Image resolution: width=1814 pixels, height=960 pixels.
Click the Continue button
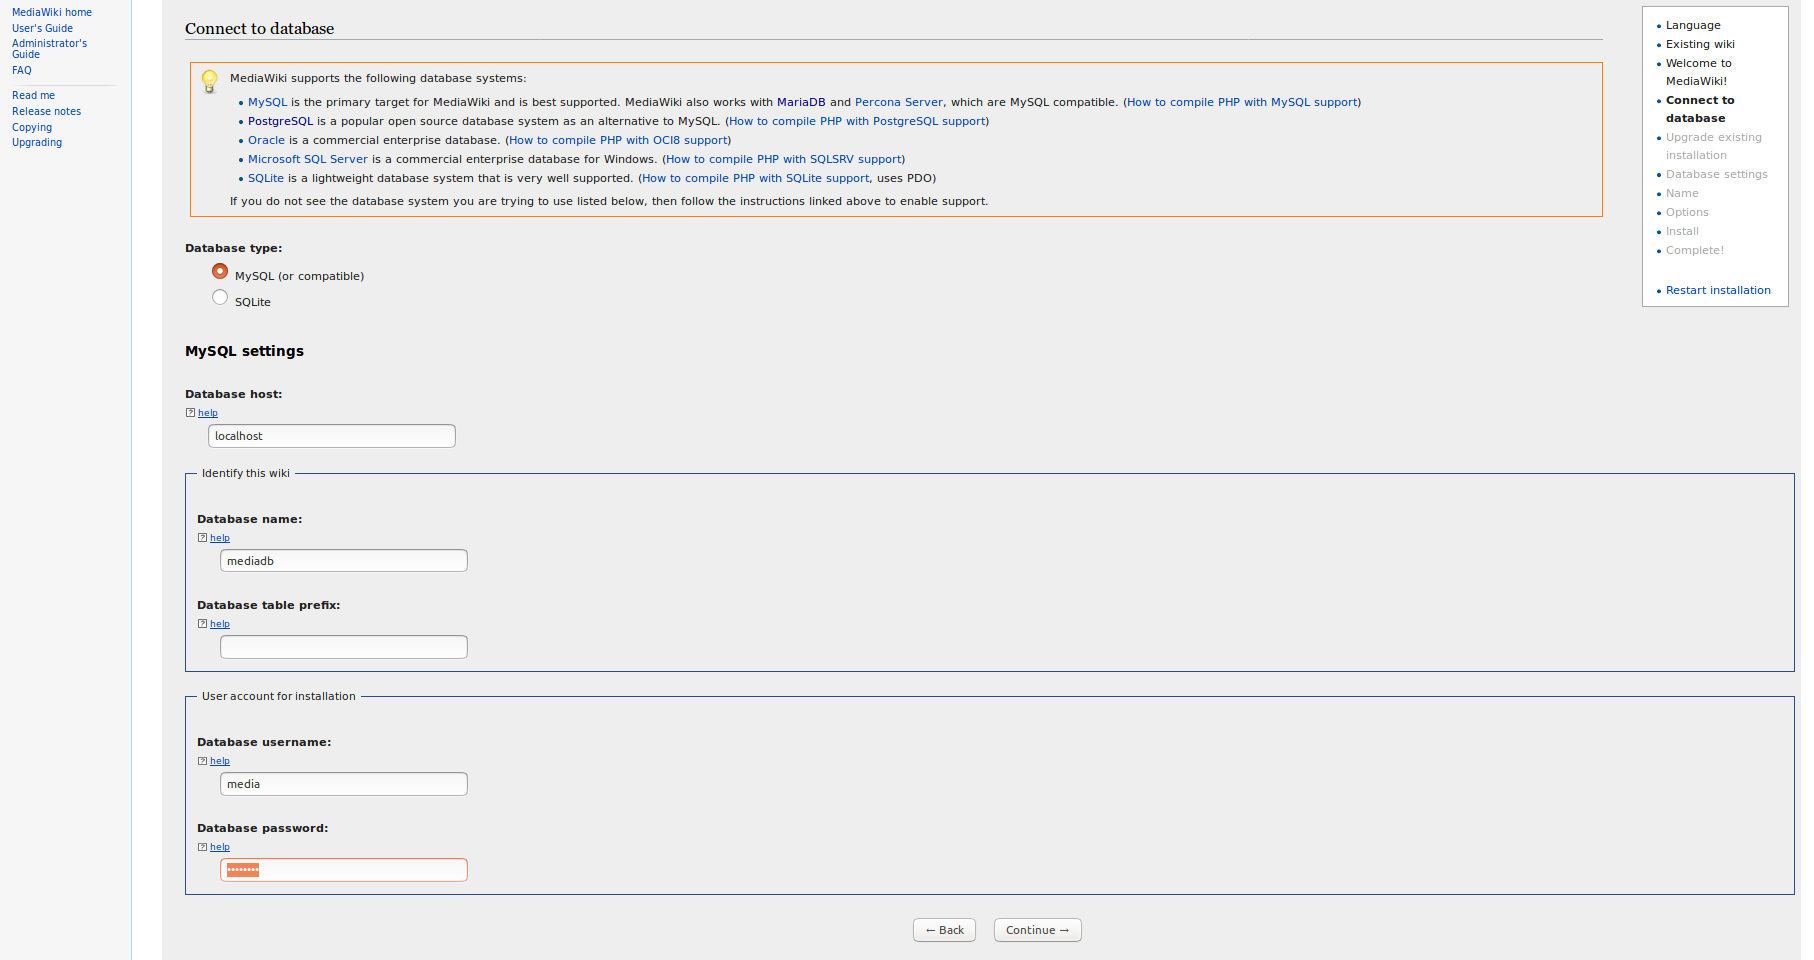tap(1038, 930)
